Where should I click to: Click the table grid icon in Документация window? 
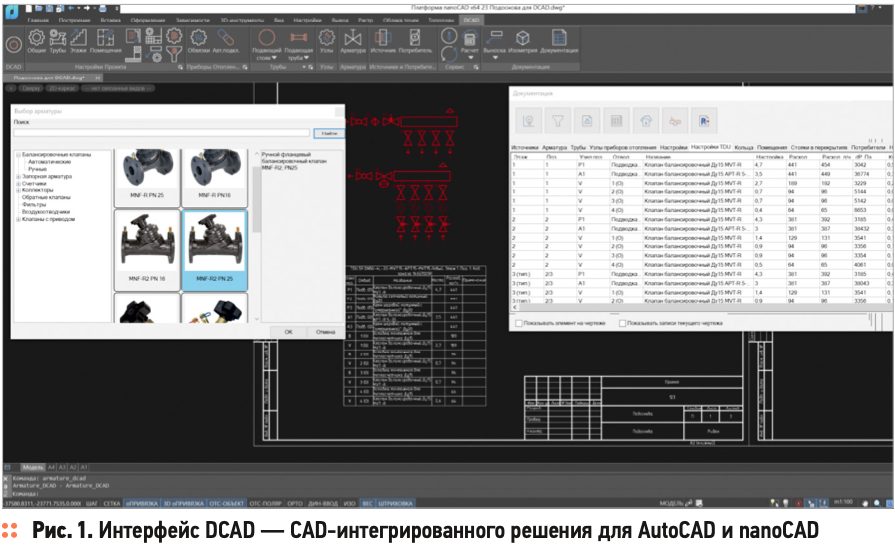pos(616,121)
